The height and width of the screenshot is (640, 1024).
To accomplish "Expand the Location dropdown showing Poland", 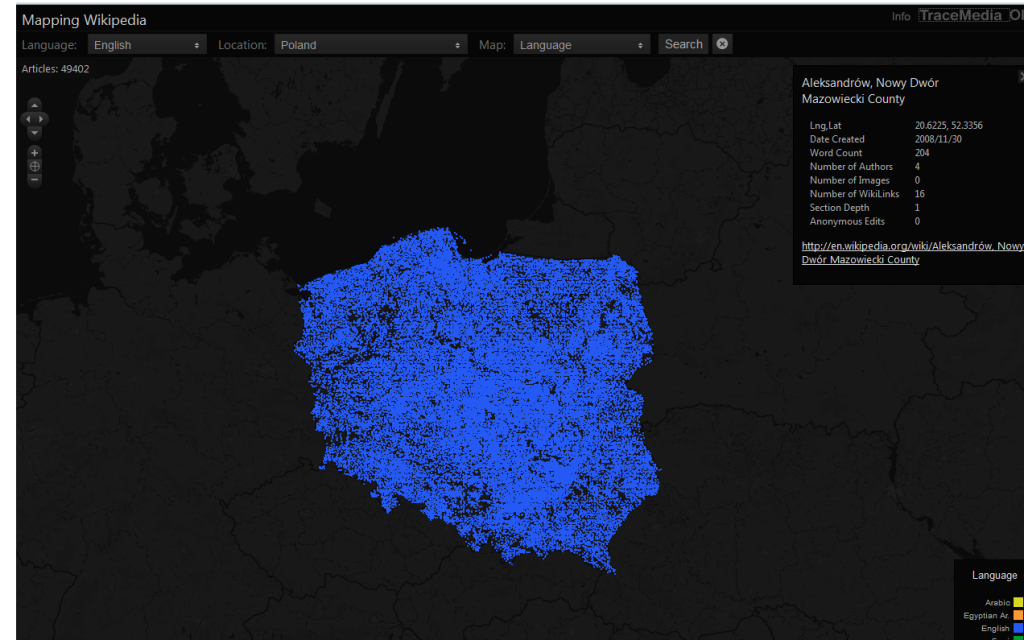I will (x=371, y=45).
